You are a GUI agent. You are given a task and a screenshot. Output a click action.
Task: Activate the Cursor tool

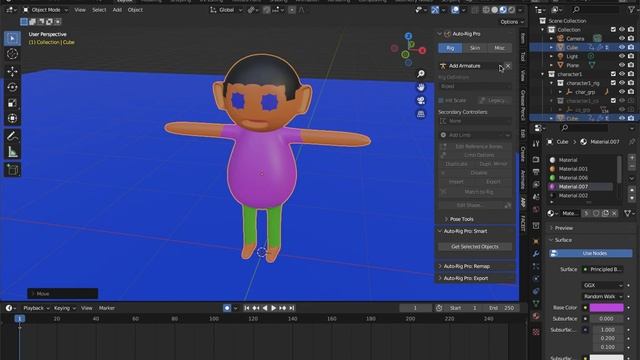tap(12, 54)
